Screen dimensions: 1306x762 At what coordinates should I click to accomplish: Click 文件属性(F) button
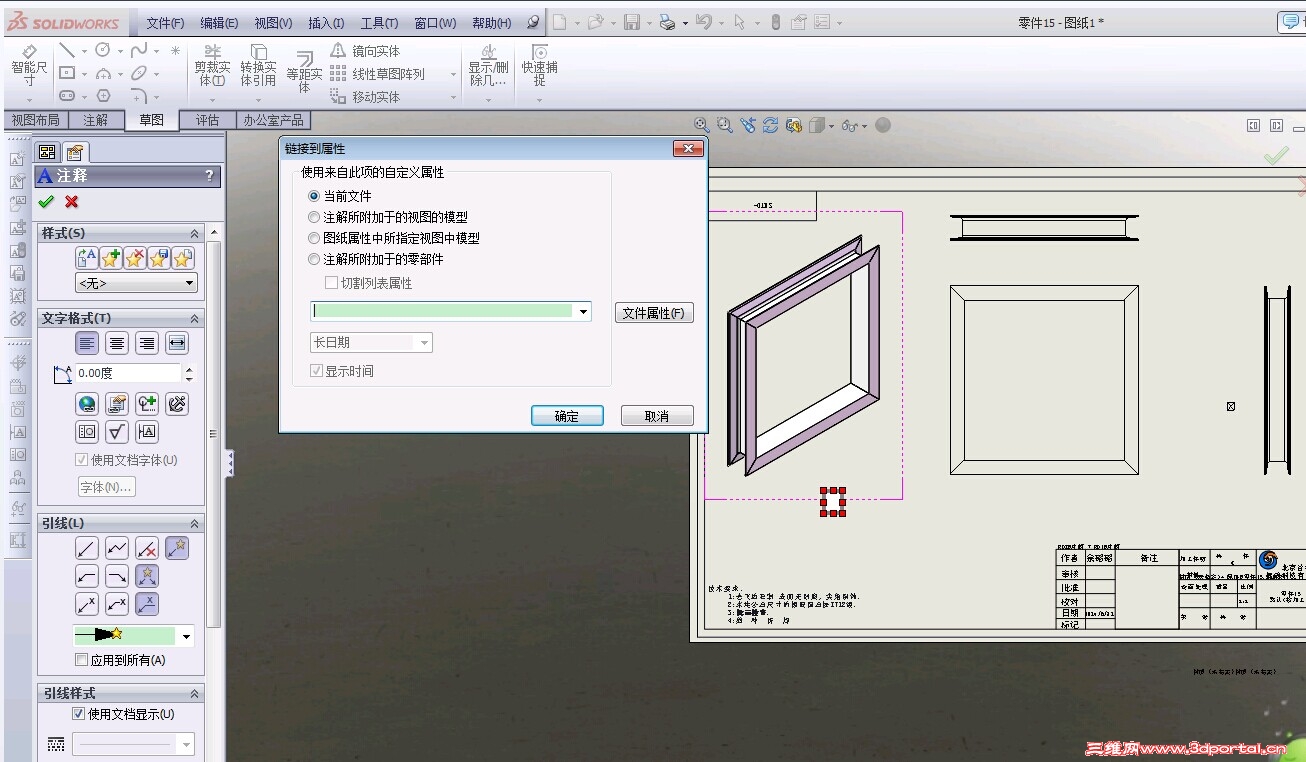[x=654, y=313]
